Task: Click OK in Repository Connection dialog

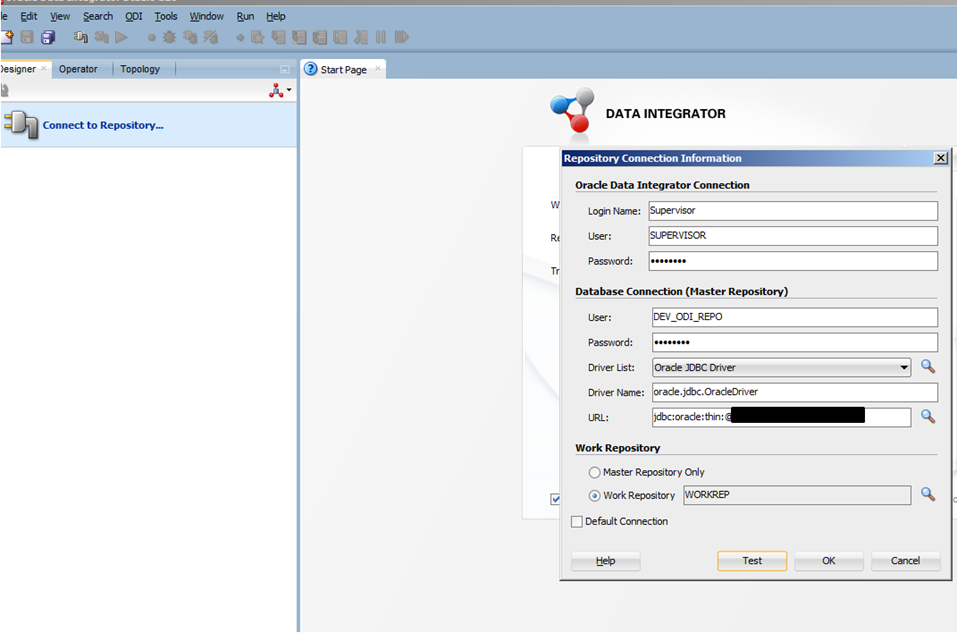Action: [x=828, y=561]
